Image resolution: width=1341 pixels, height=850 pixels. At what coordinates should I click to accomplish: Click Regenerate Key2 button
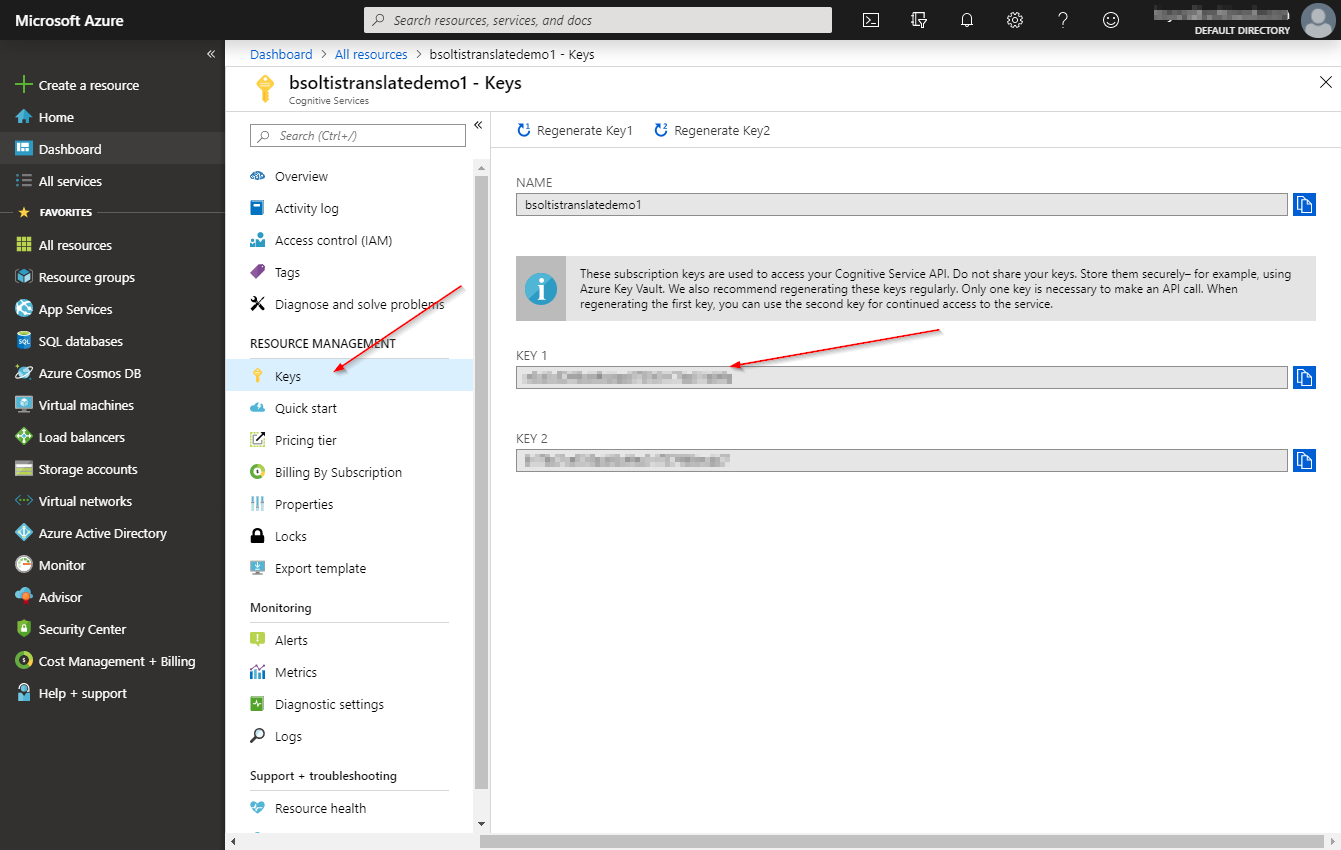pyautogui.click(x=712, y=131)
